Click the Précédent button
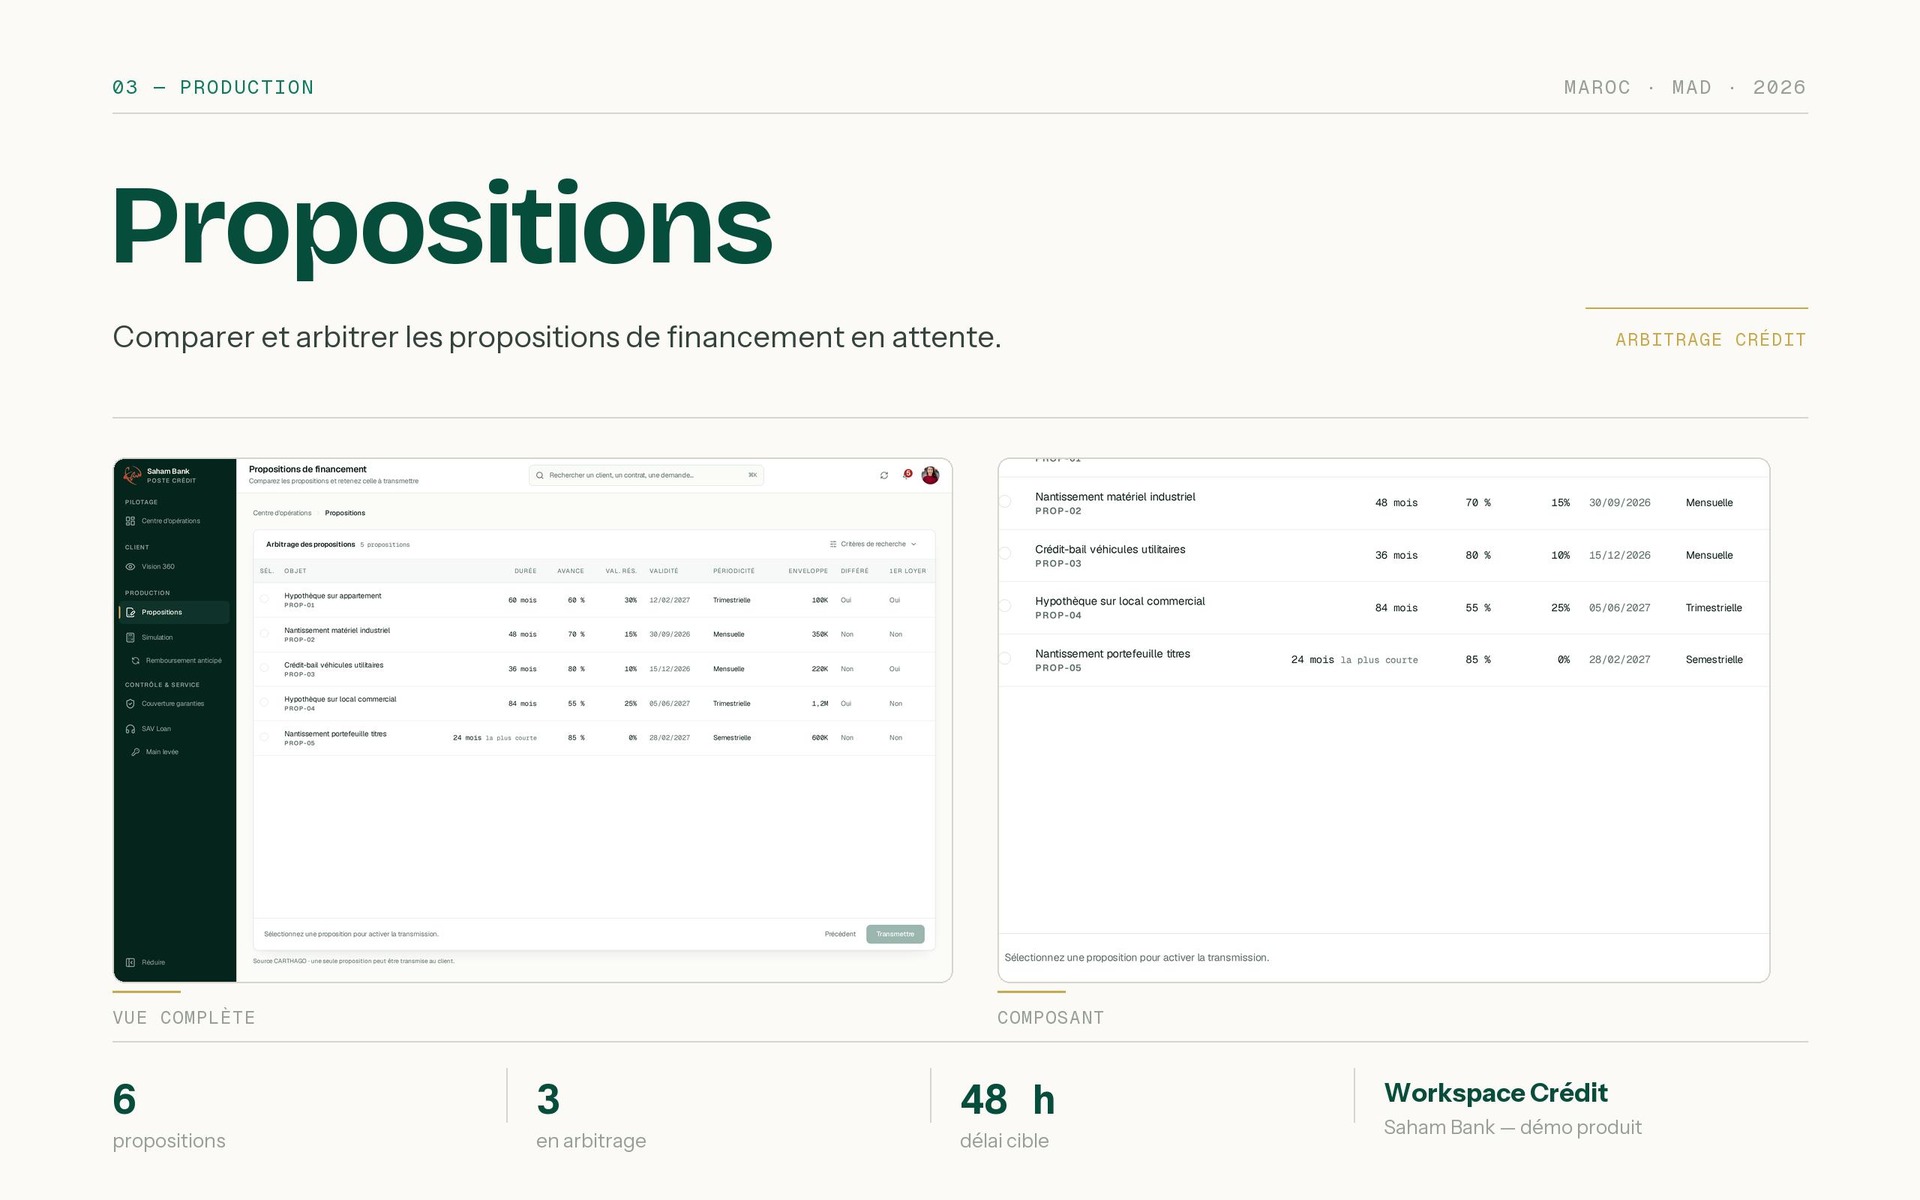Image resolution: width=1920 pixels, height=1200 pixels. click(840, 934)
